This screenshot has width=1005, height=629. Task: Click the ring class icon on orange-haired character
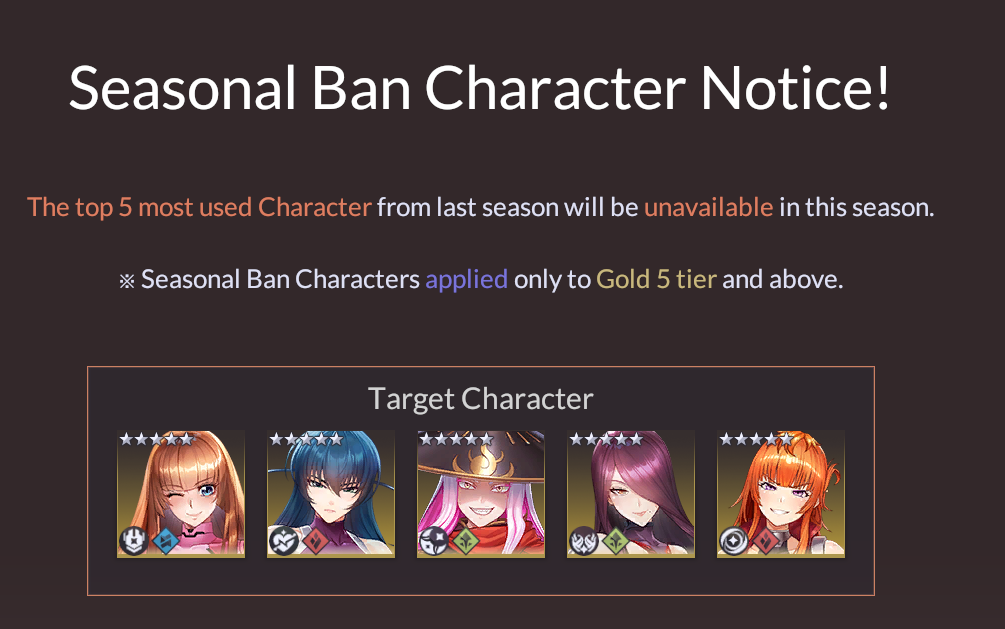[x=733, y=541]
